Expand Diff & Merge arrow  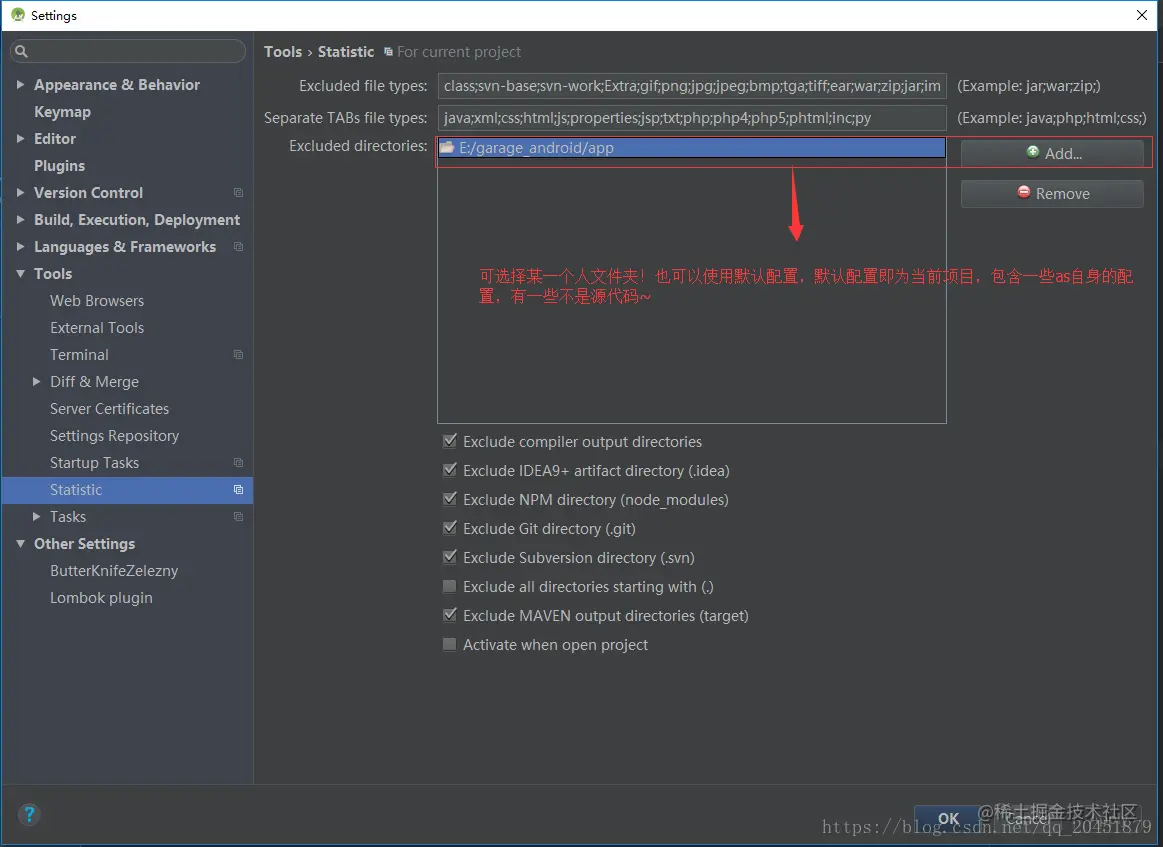[36, 382]
